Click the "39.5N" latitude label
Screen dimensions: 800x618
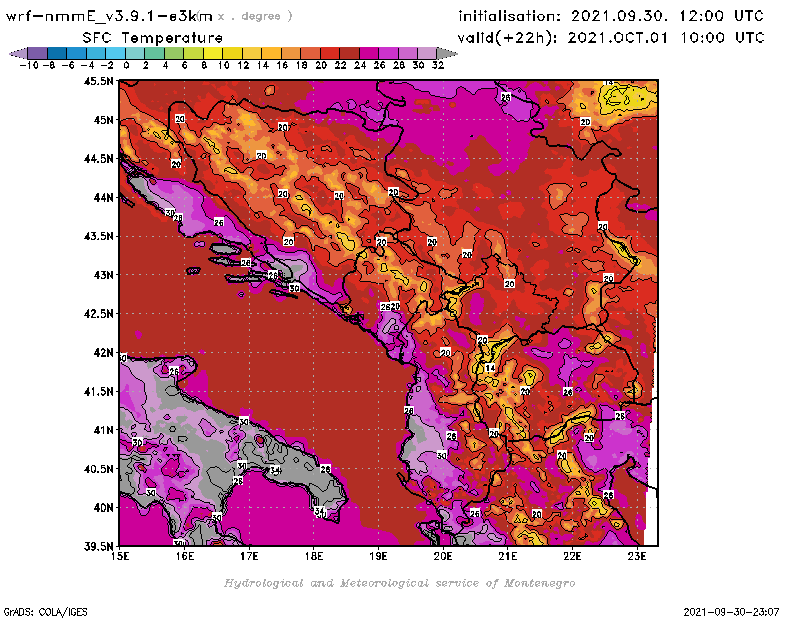98,547
